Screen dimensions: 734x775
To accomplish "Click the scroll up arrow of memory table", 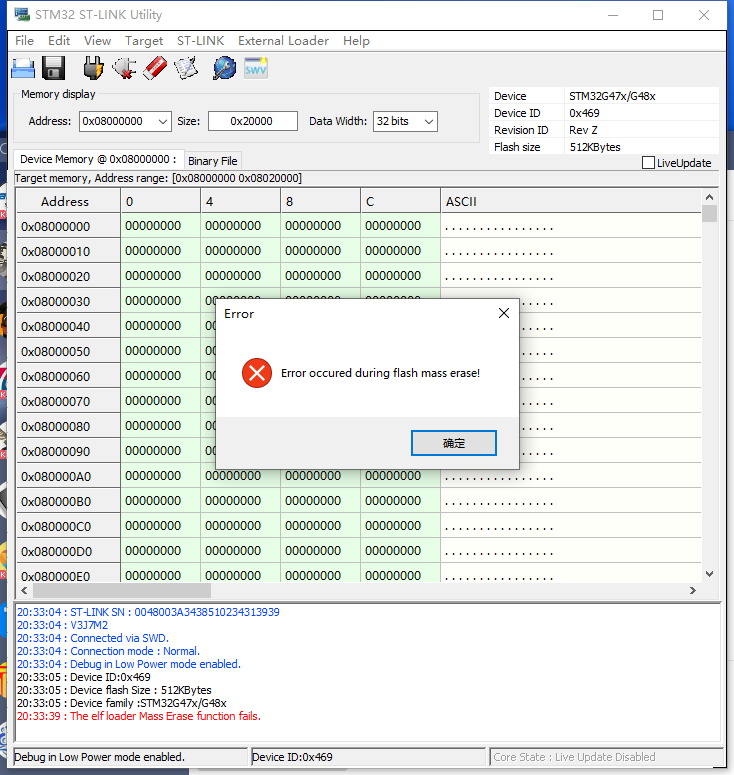I will tap(709, 197).
